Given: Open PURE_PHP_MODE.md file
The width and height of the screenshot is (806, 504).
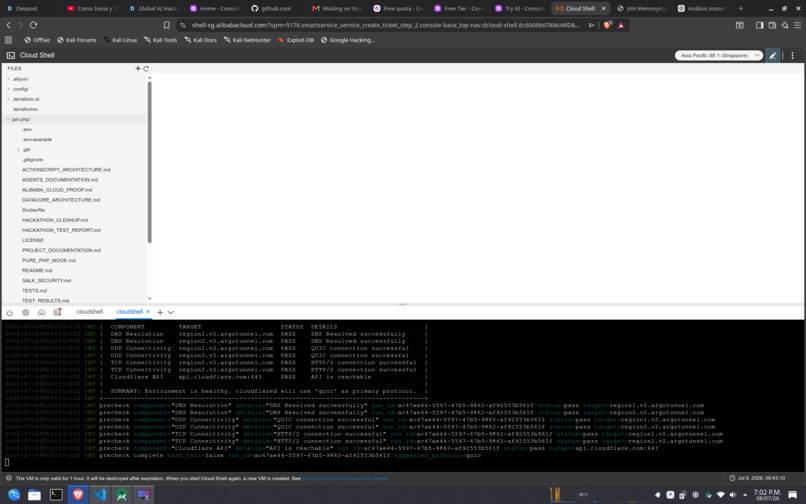Looking at the screenshot, I should pyautogui.click(x=49, y=260).
